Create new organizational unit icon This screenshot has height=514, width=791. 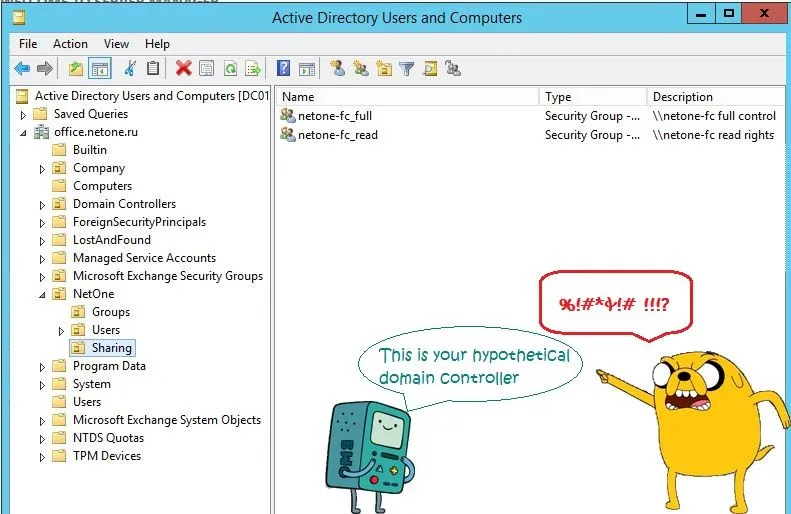pos(384,68)
